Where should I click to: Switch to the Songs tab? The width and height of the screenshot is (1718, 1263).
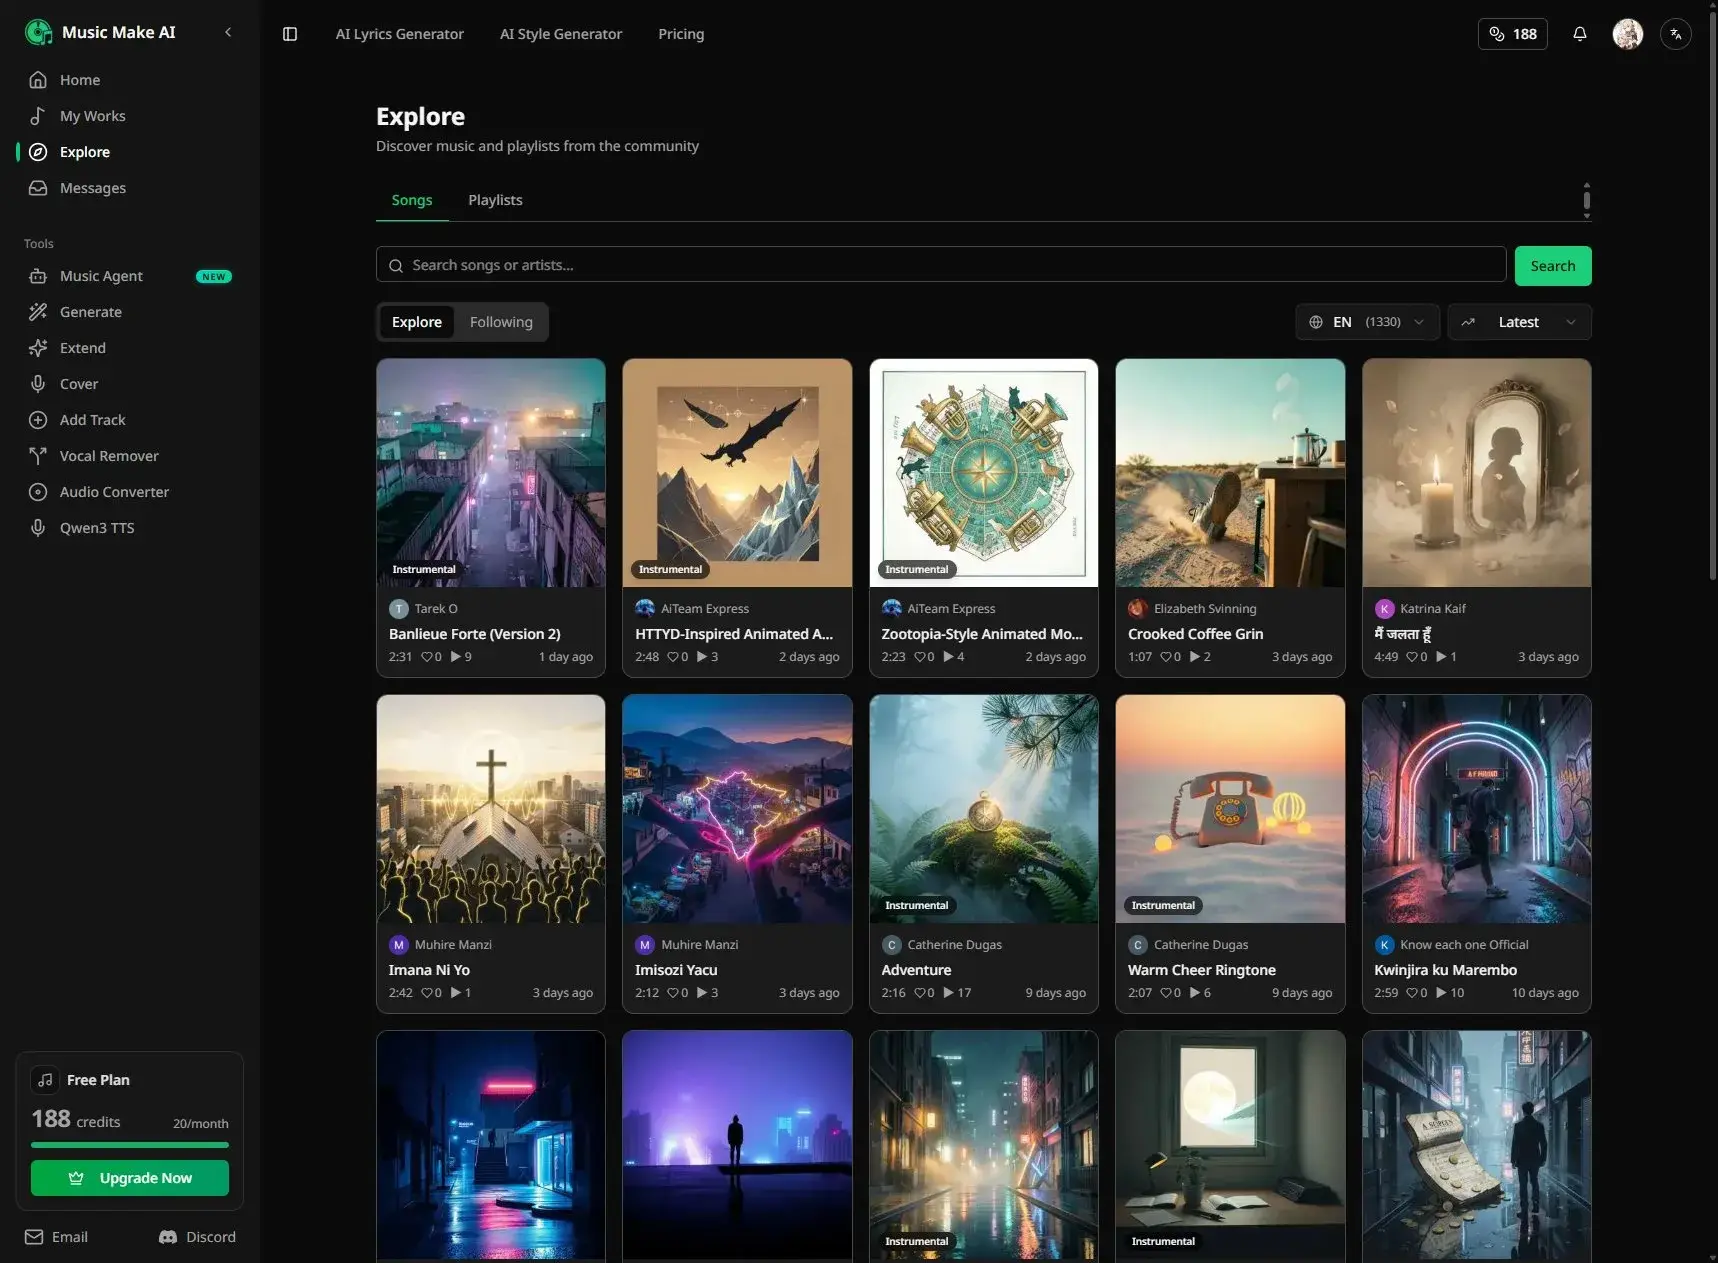point(412,200)
